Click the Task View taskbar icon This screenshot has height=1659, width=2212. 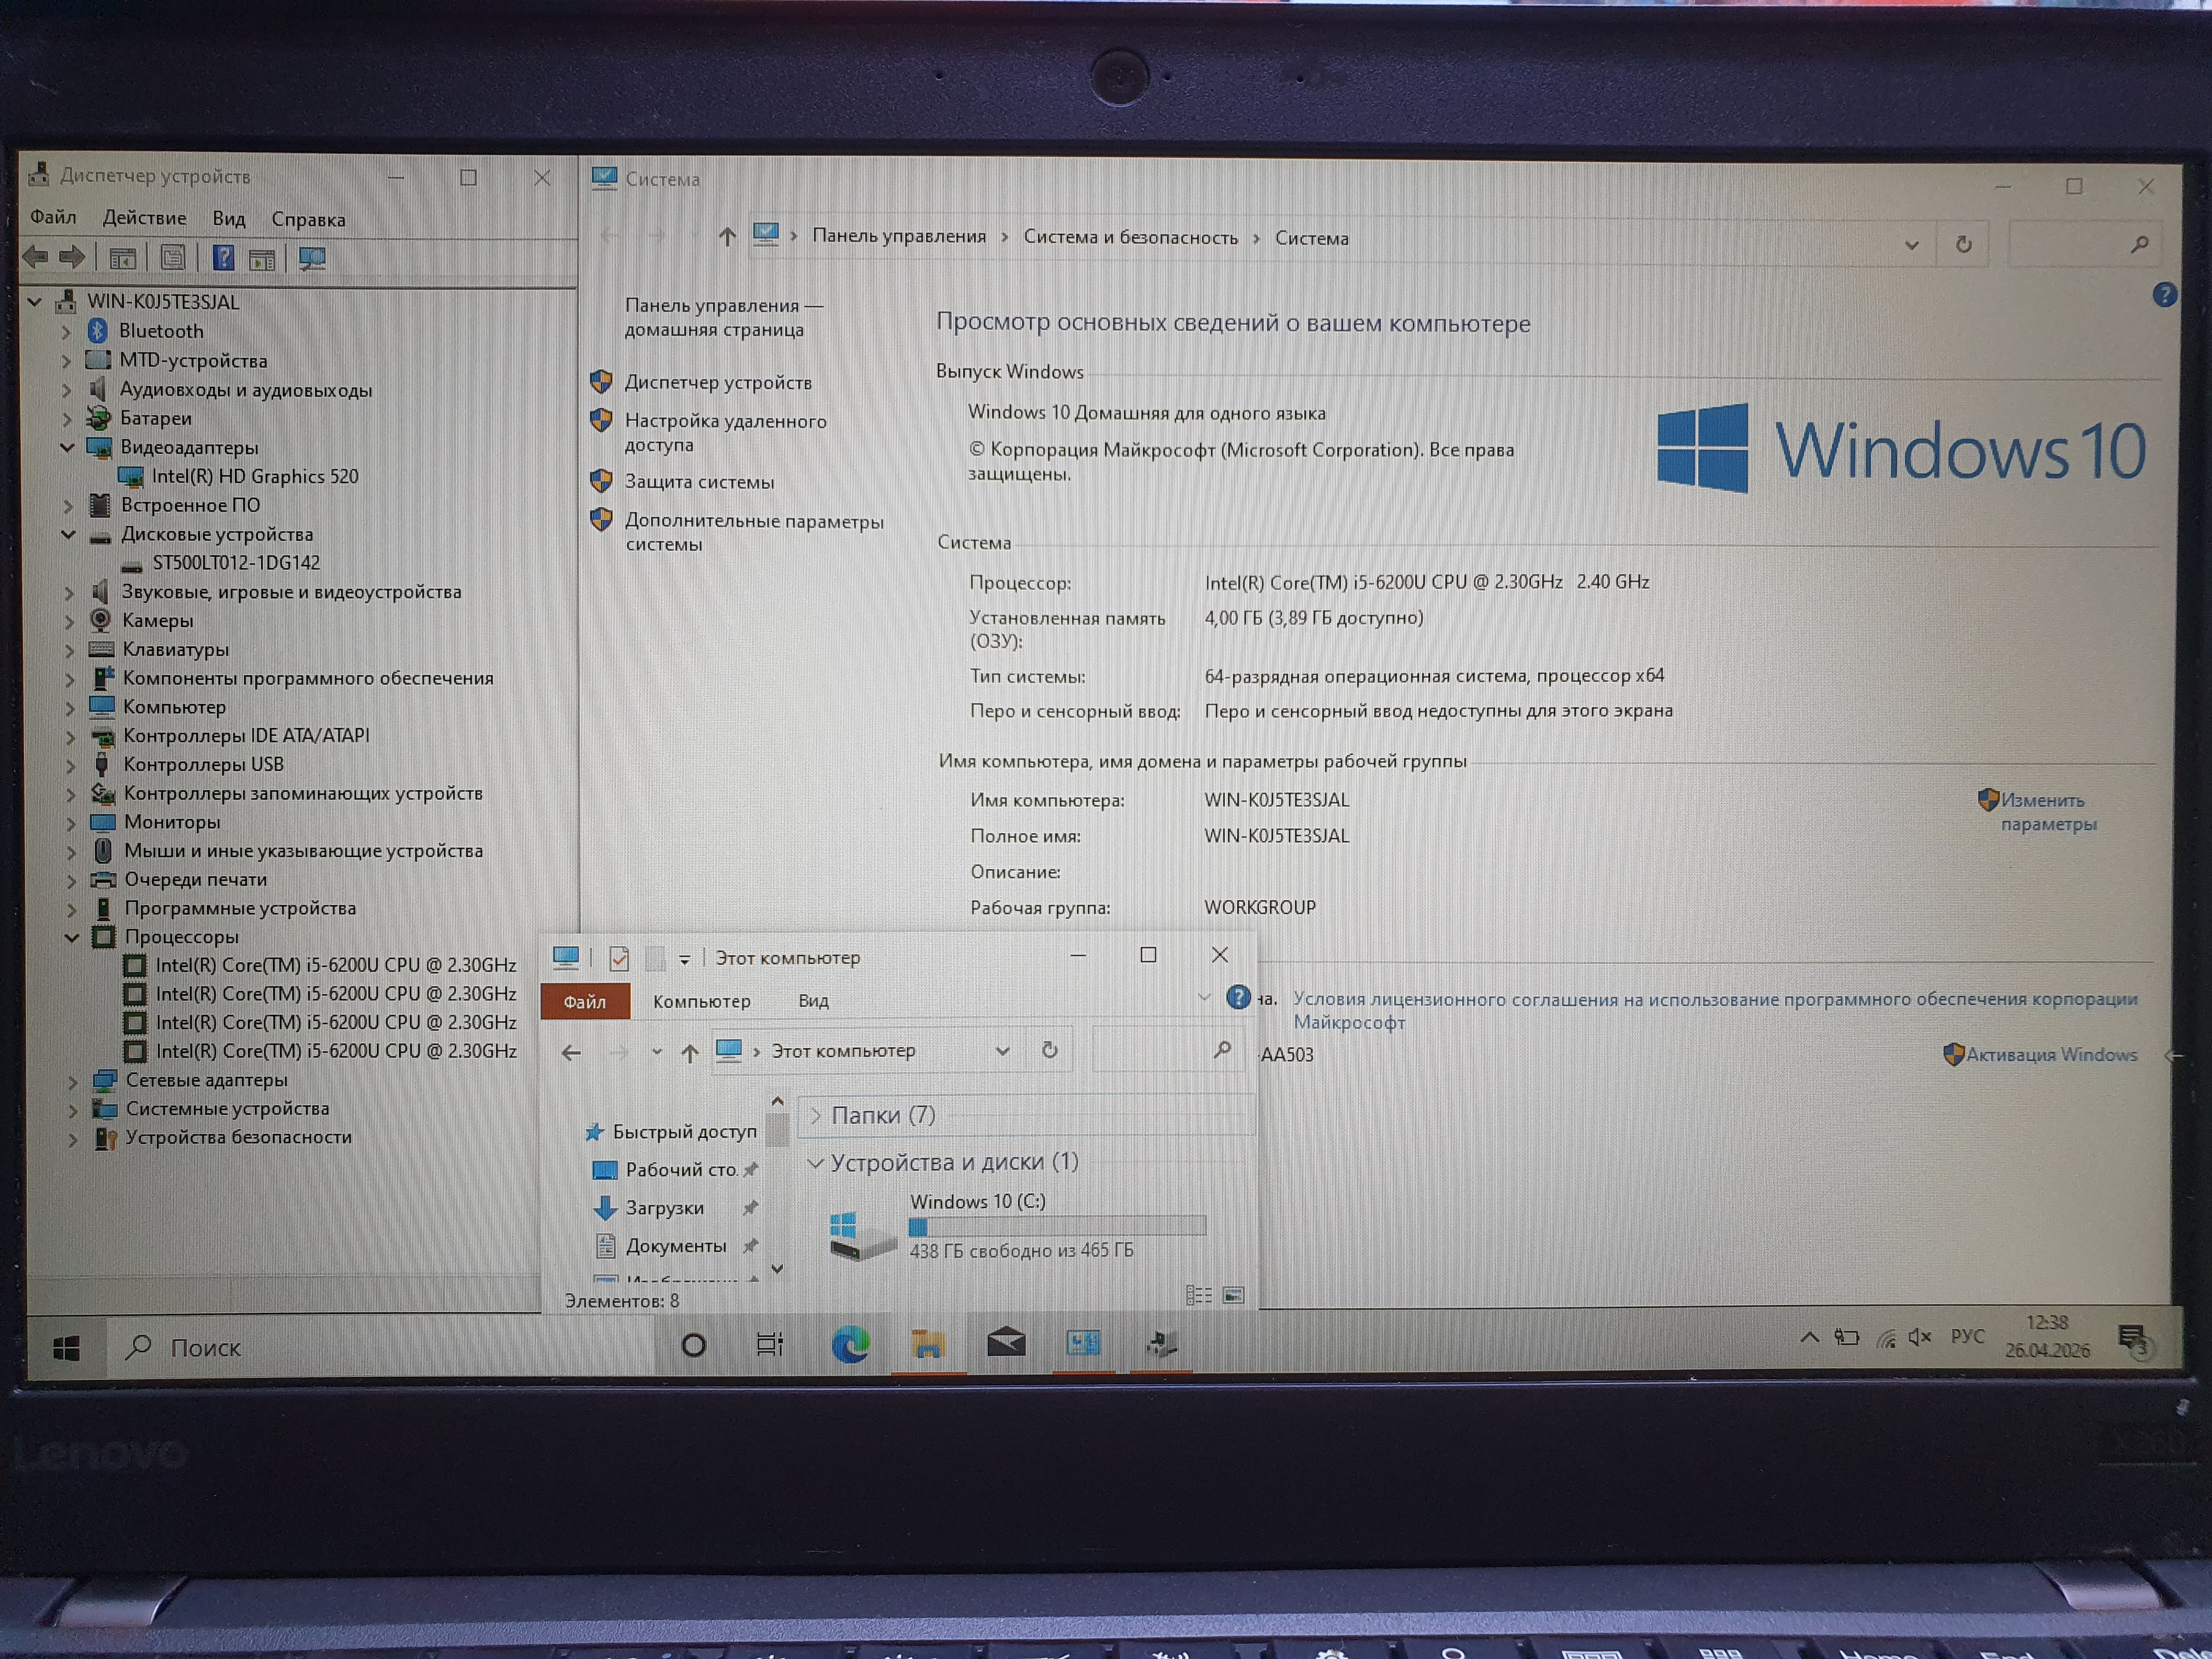click(769, 1345)
